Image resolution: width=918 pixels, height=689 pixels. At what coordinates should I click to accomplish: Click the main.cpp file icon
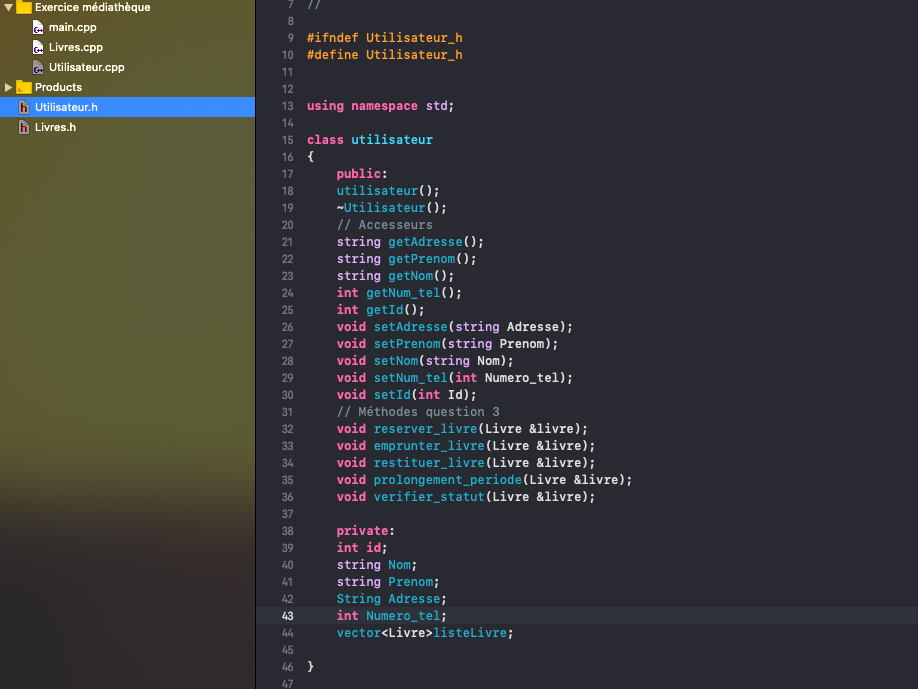pos(38,27)
